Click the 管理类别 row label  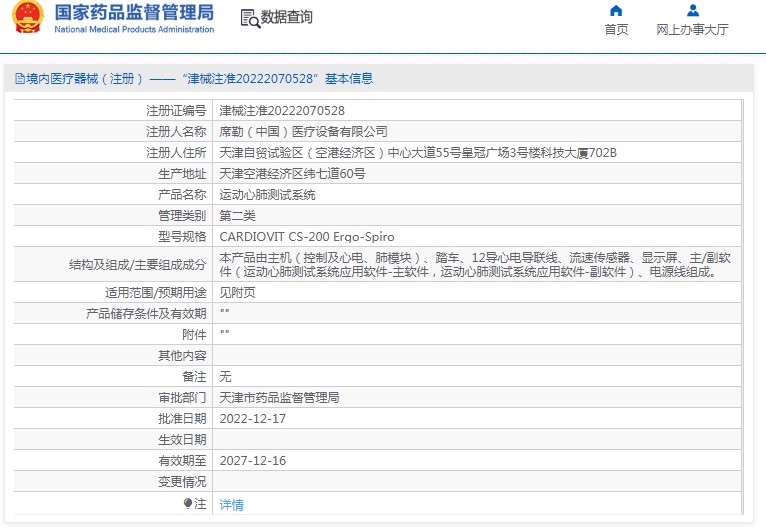(x=182, y=216)
